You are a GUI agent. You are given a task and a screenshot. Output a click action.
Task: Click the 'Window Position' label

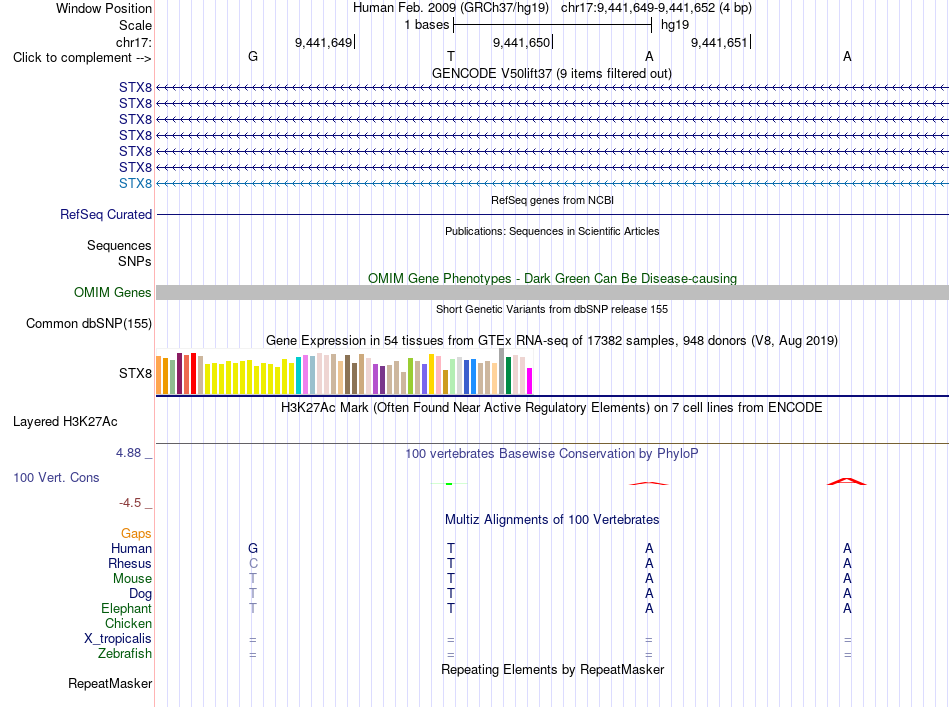[104, 8]
